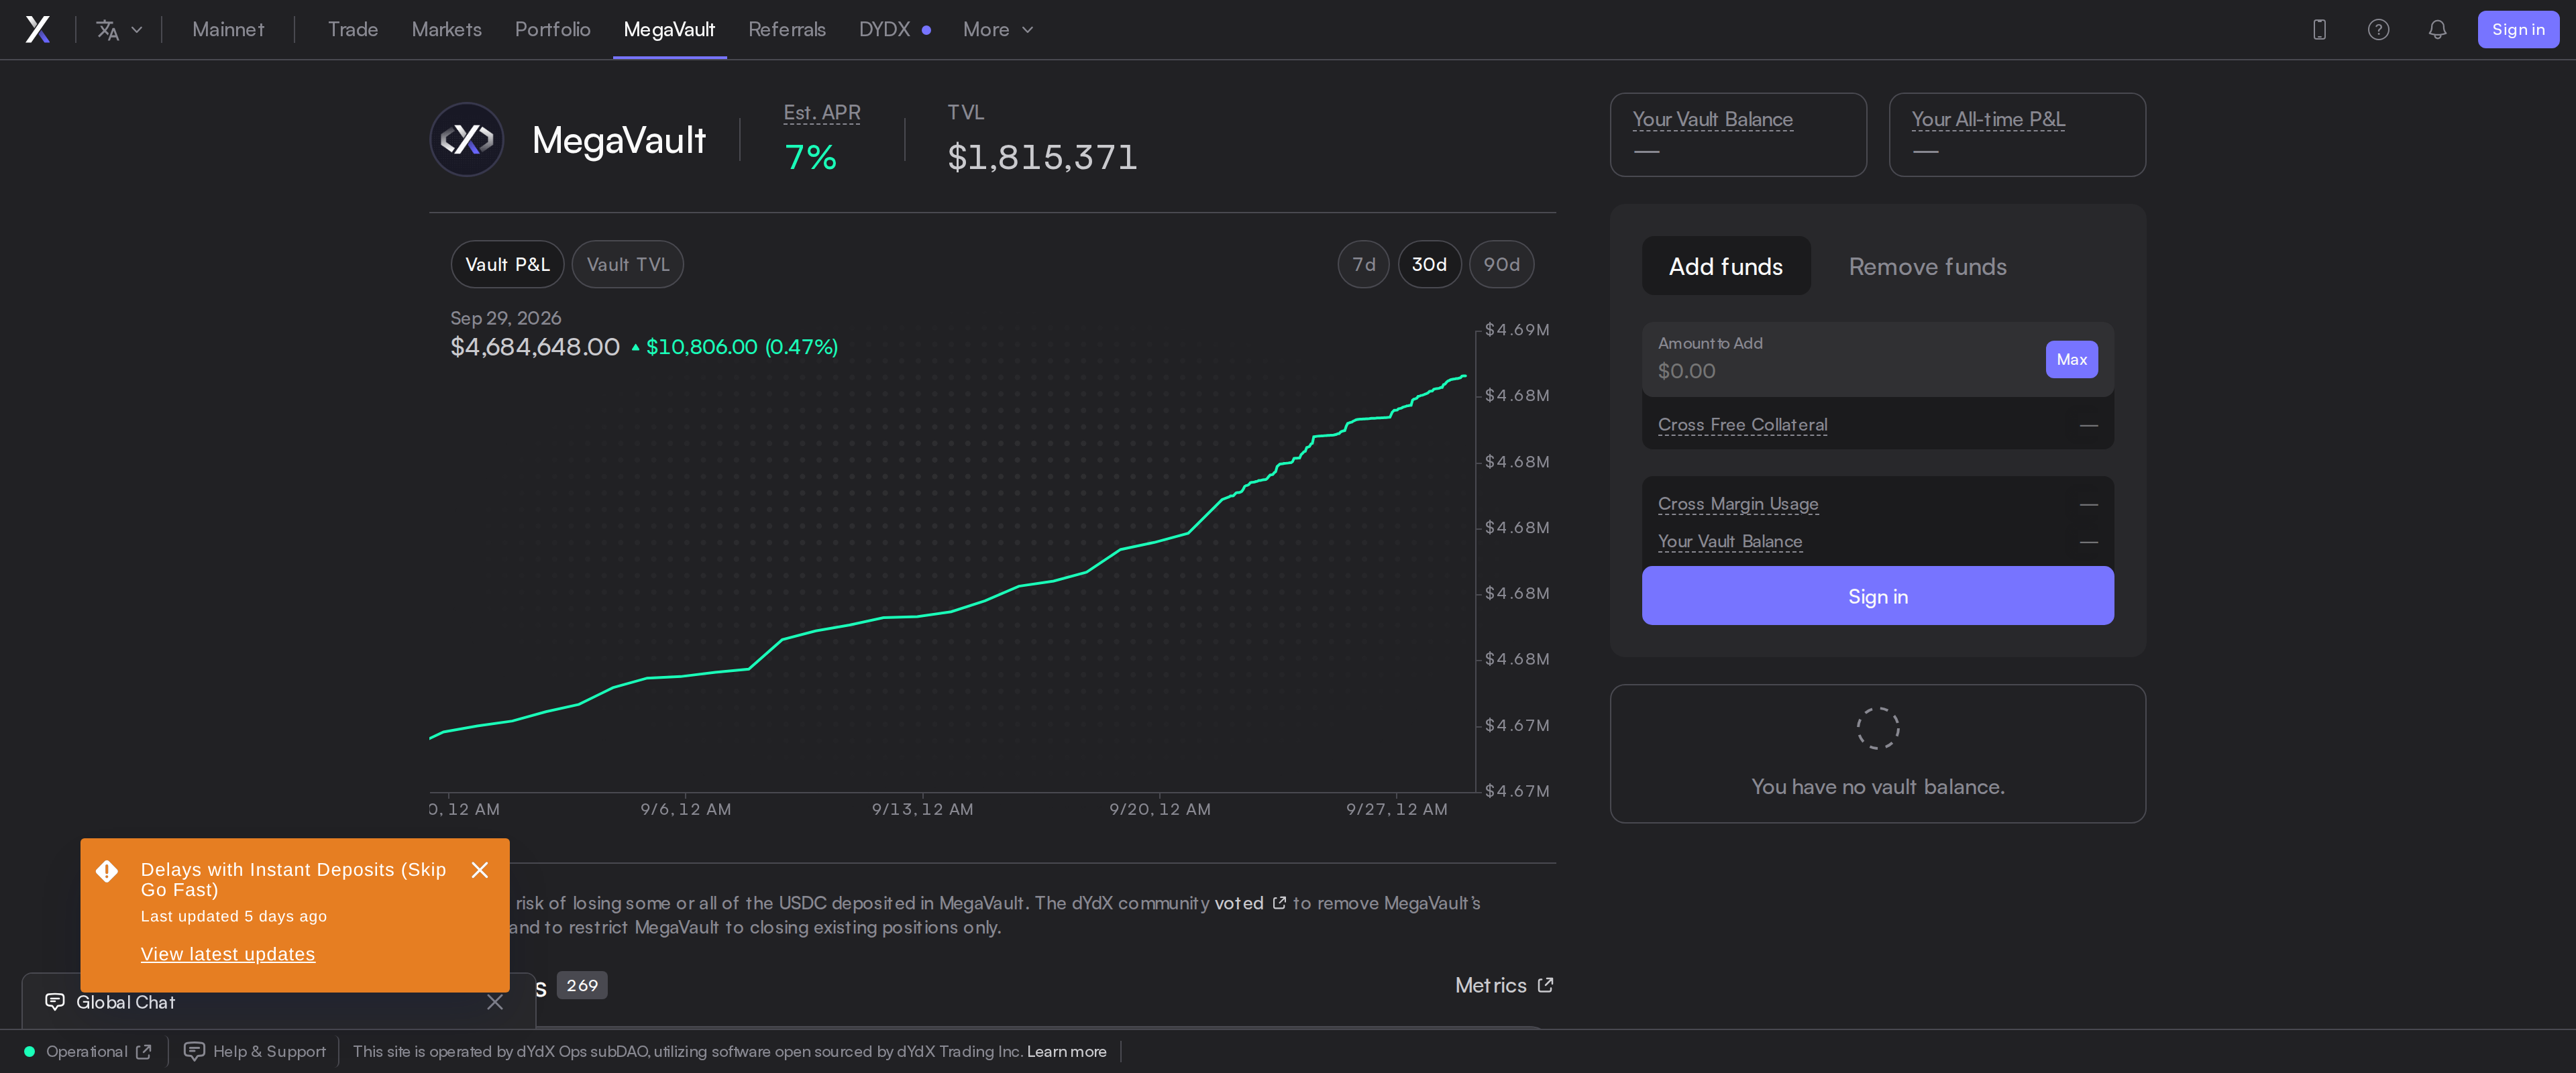Click the translate language icon
The image size is (2576, 1073).
pyautogui.click(x=108, y=30)
